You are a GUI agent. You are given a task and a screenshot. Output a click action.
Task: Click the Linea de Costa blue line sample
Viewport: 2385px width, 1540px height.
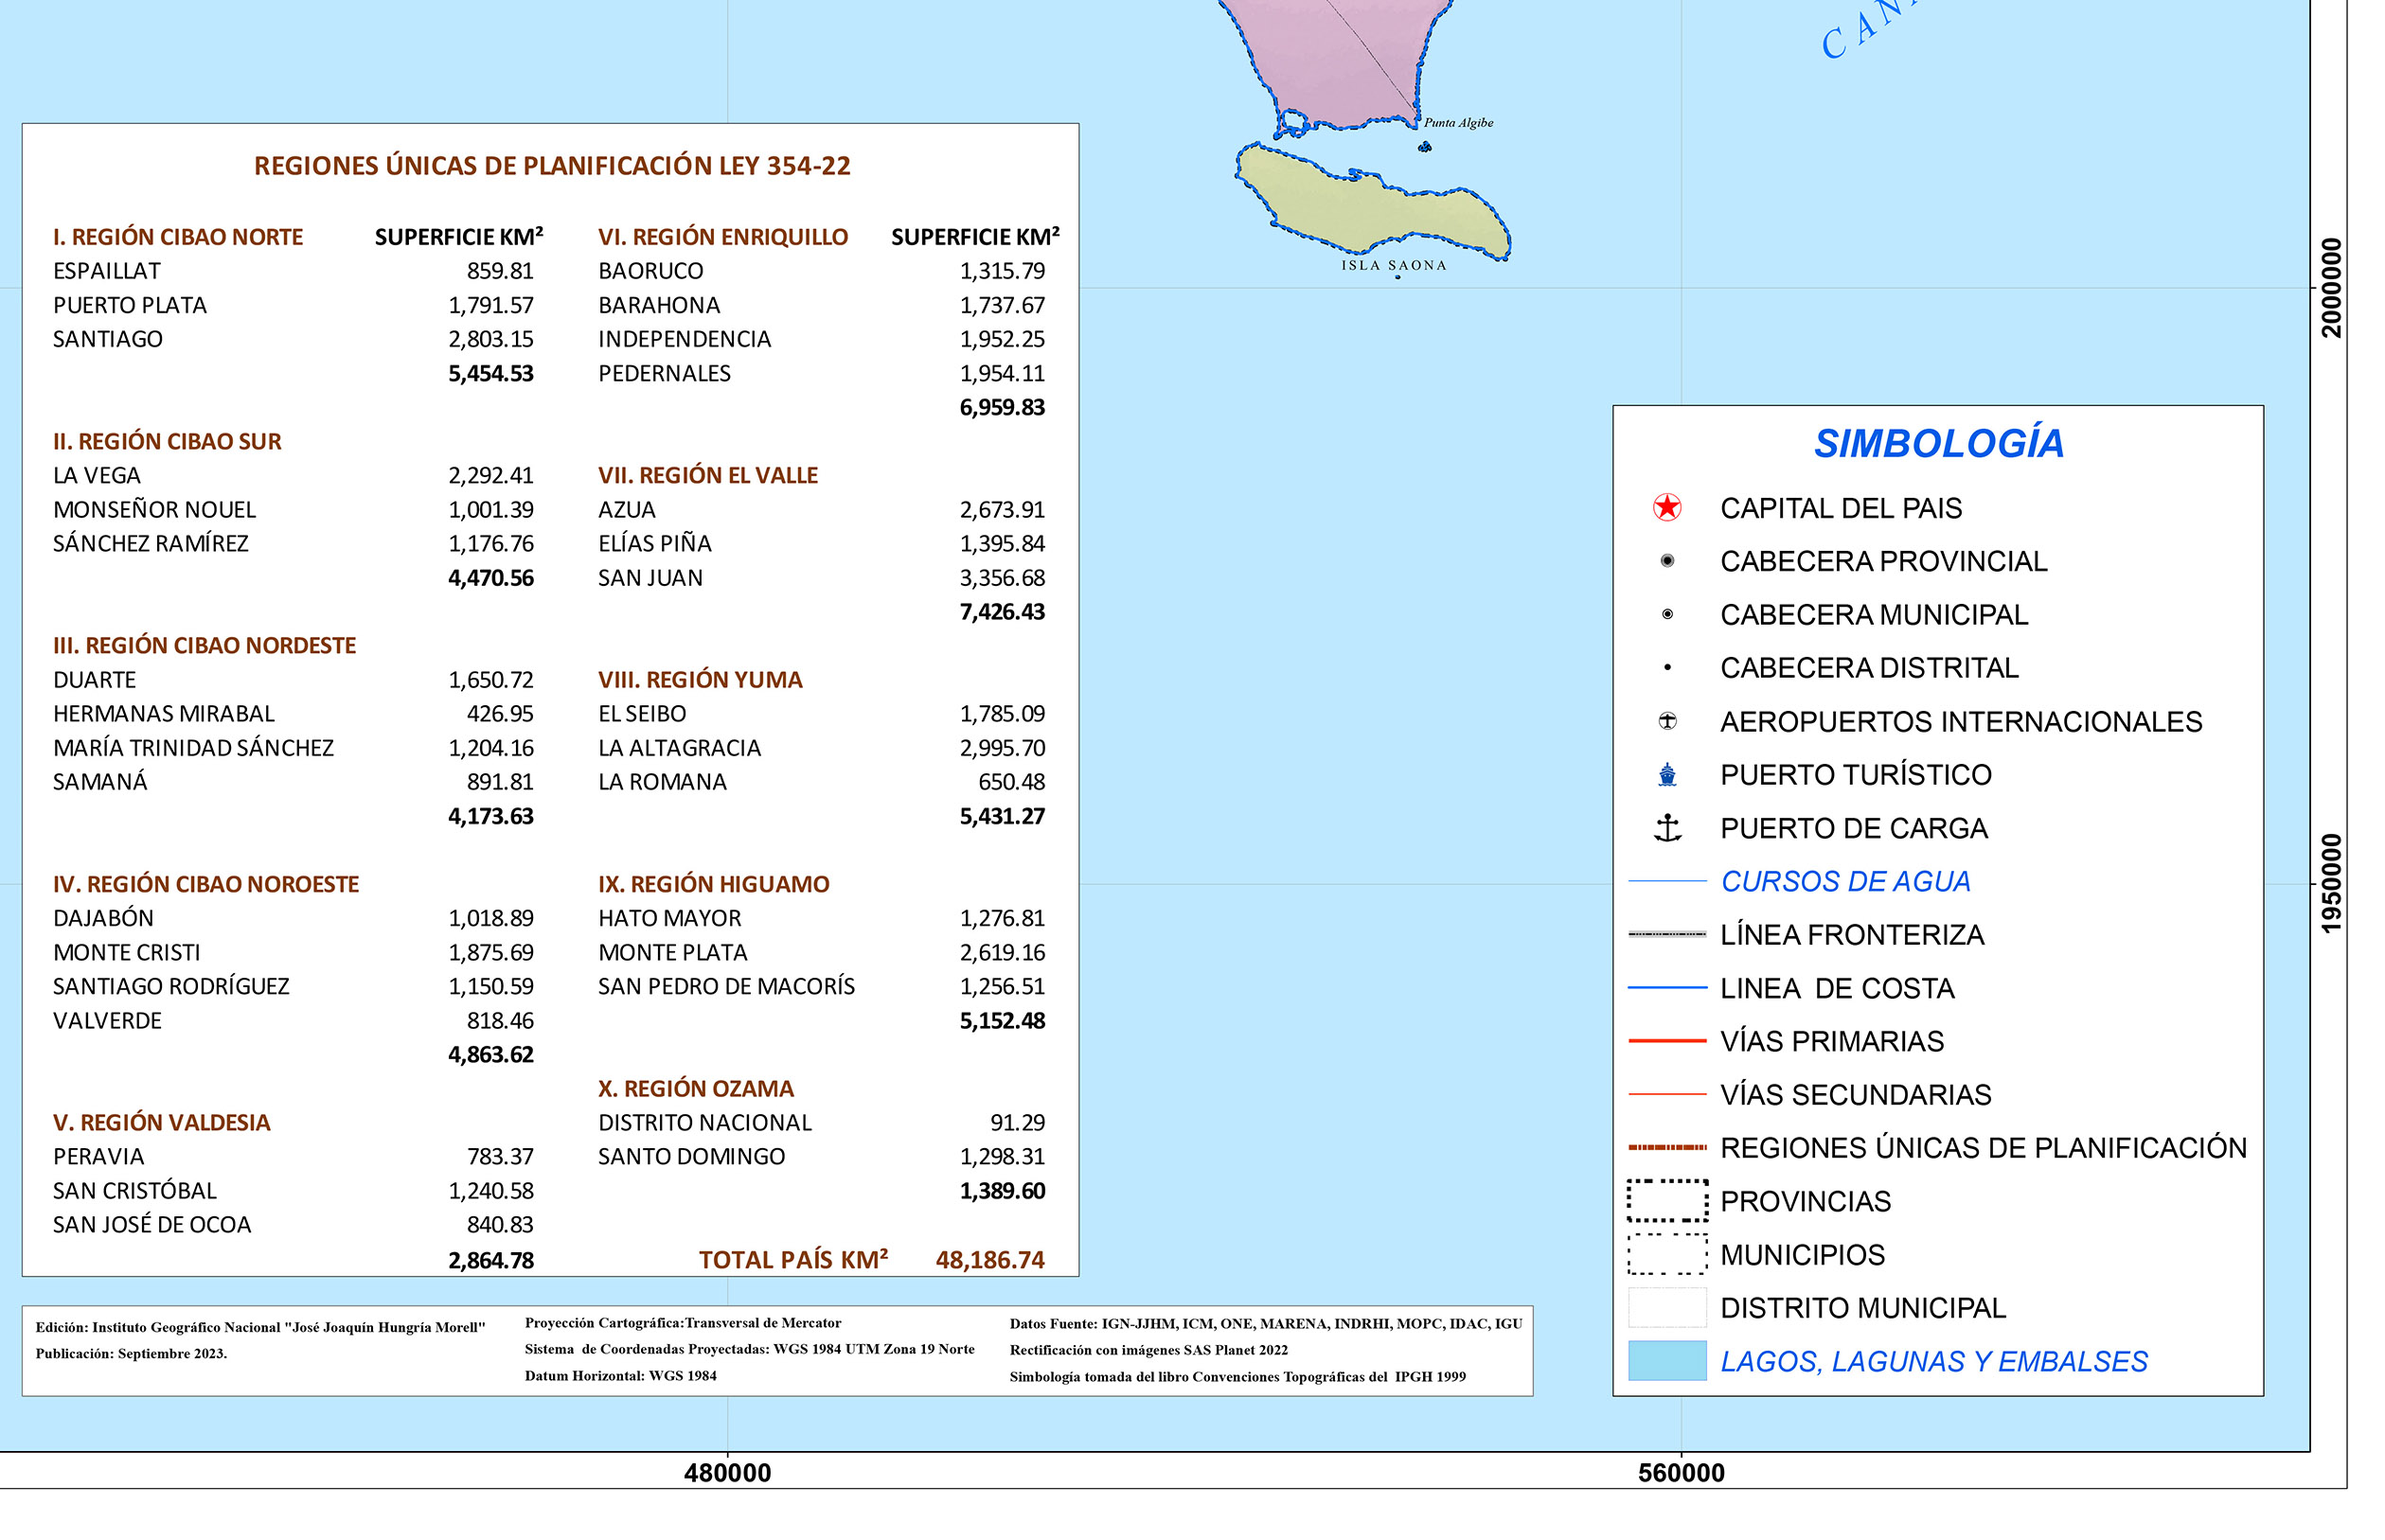click(x=1667, y=988)
